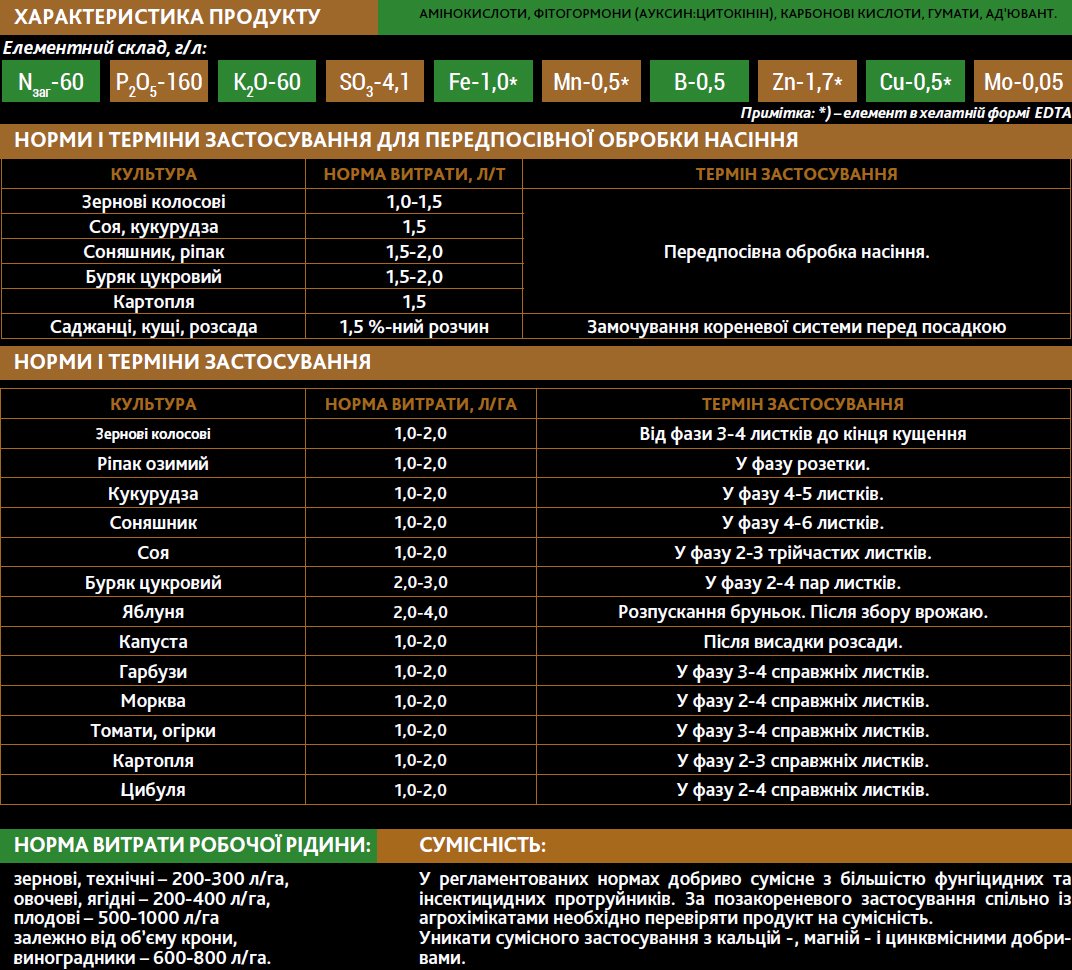Click 'Саджанці, кущі, розсада' cell

[153, 327]
